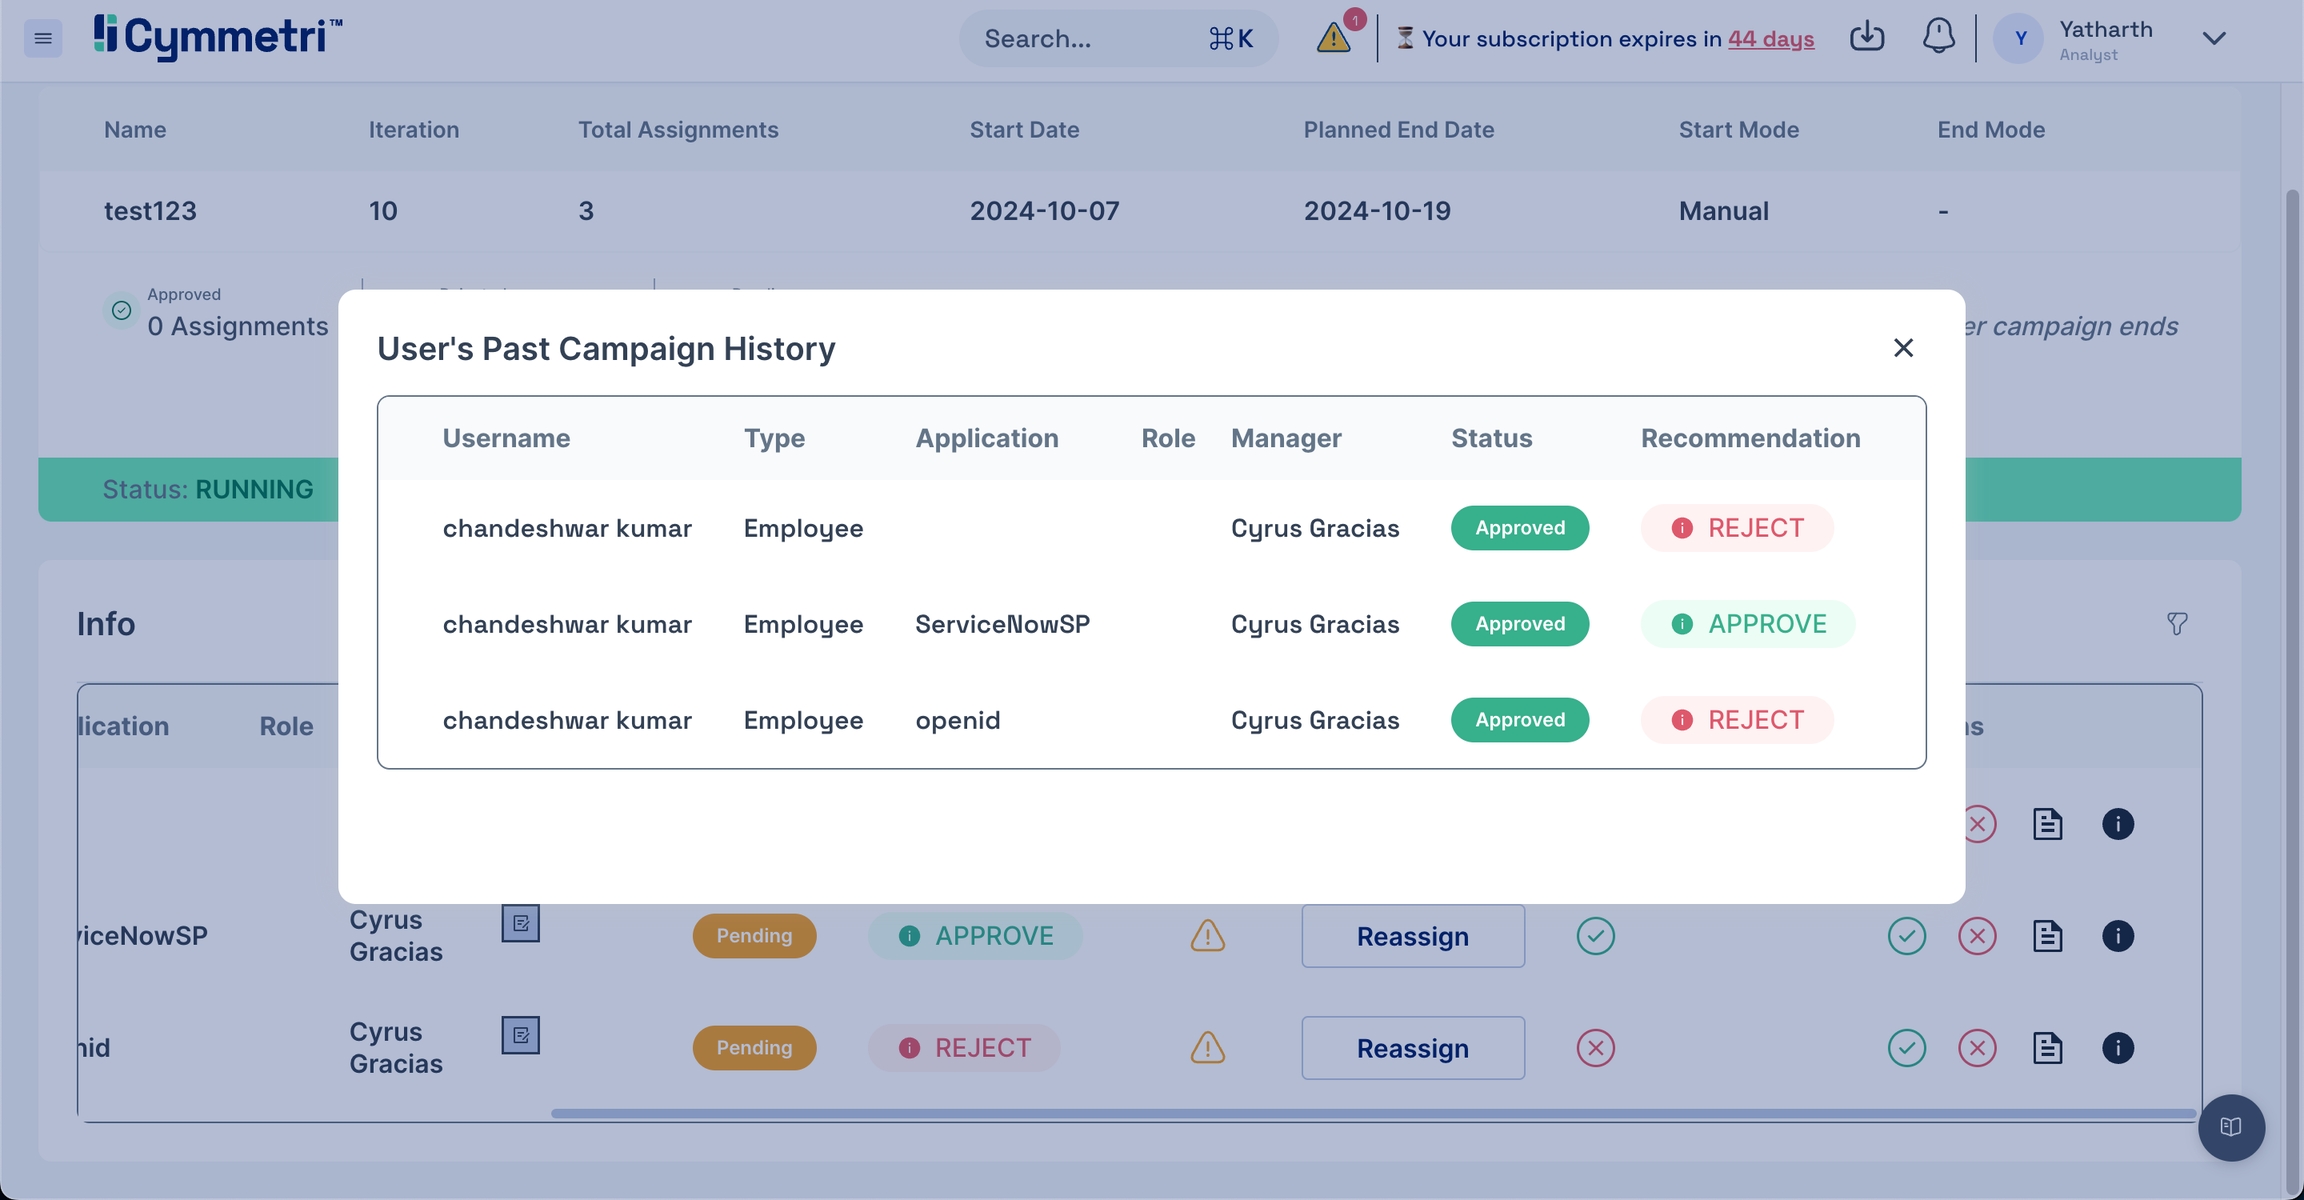Click info icon on the openid row
Screen dimensions: 2304x1200
click(x=2117, y=1048)
